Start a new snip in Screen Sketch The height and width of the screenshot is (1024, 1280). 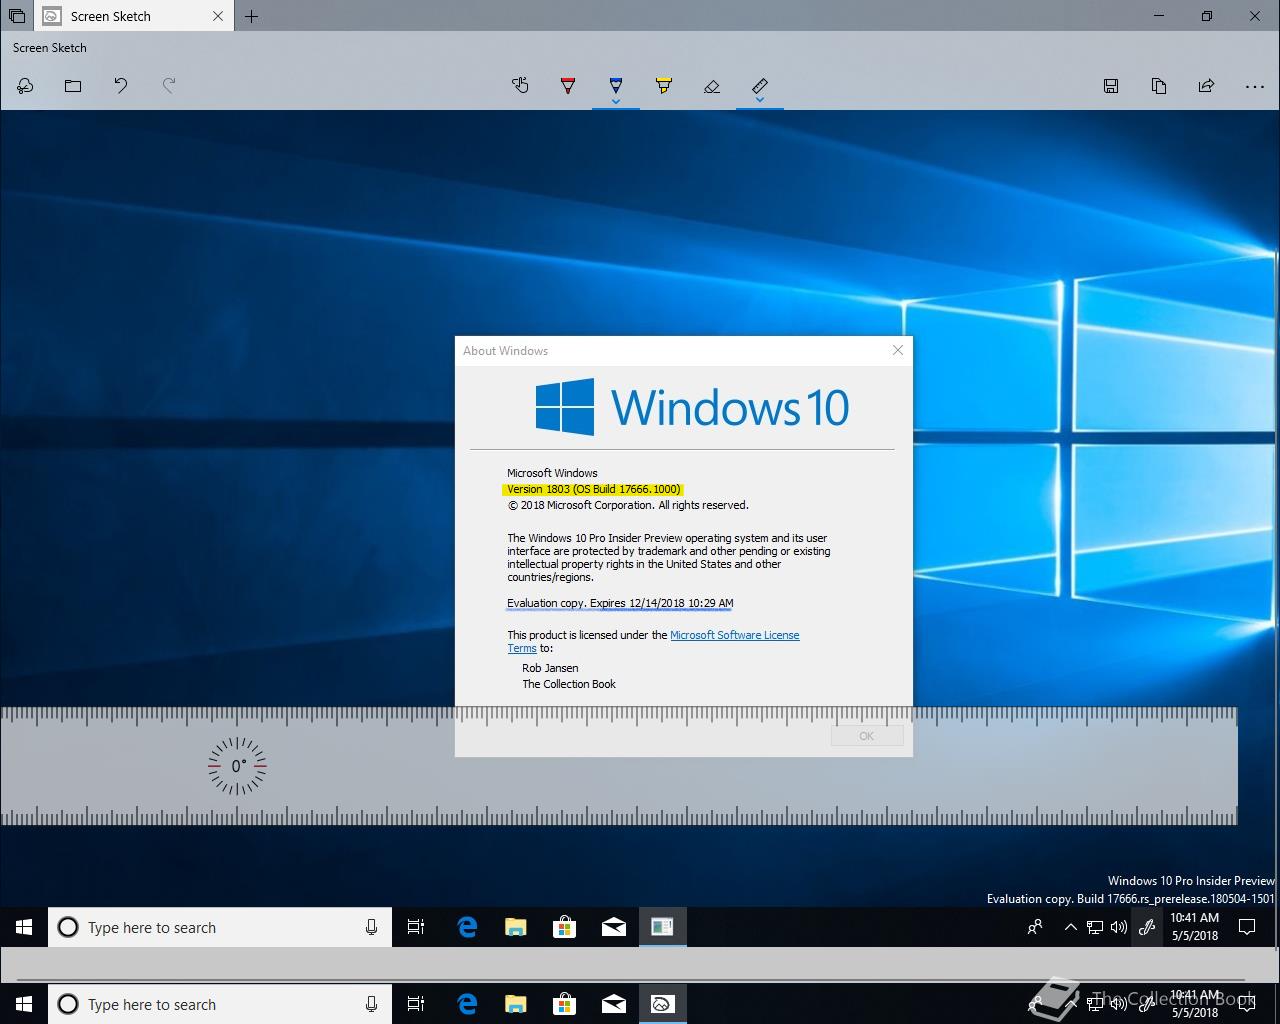25,86
